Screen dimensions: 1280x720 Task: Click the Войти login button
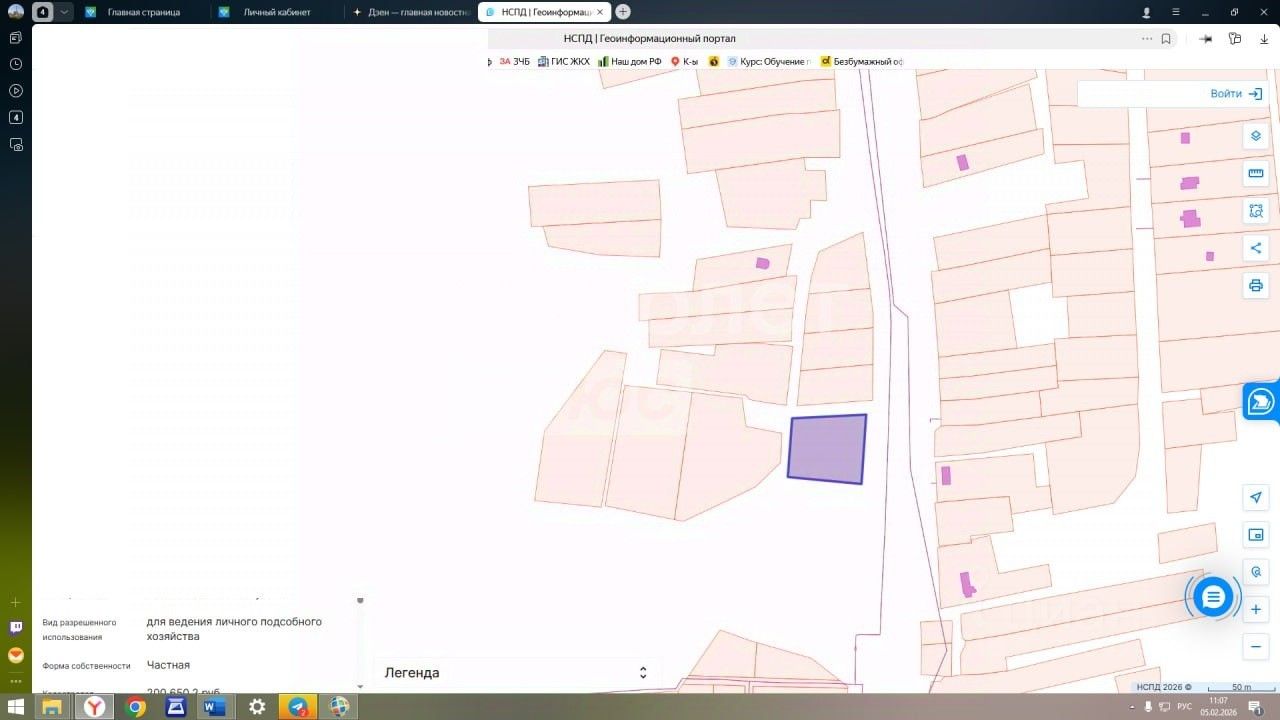(1236, 94)
